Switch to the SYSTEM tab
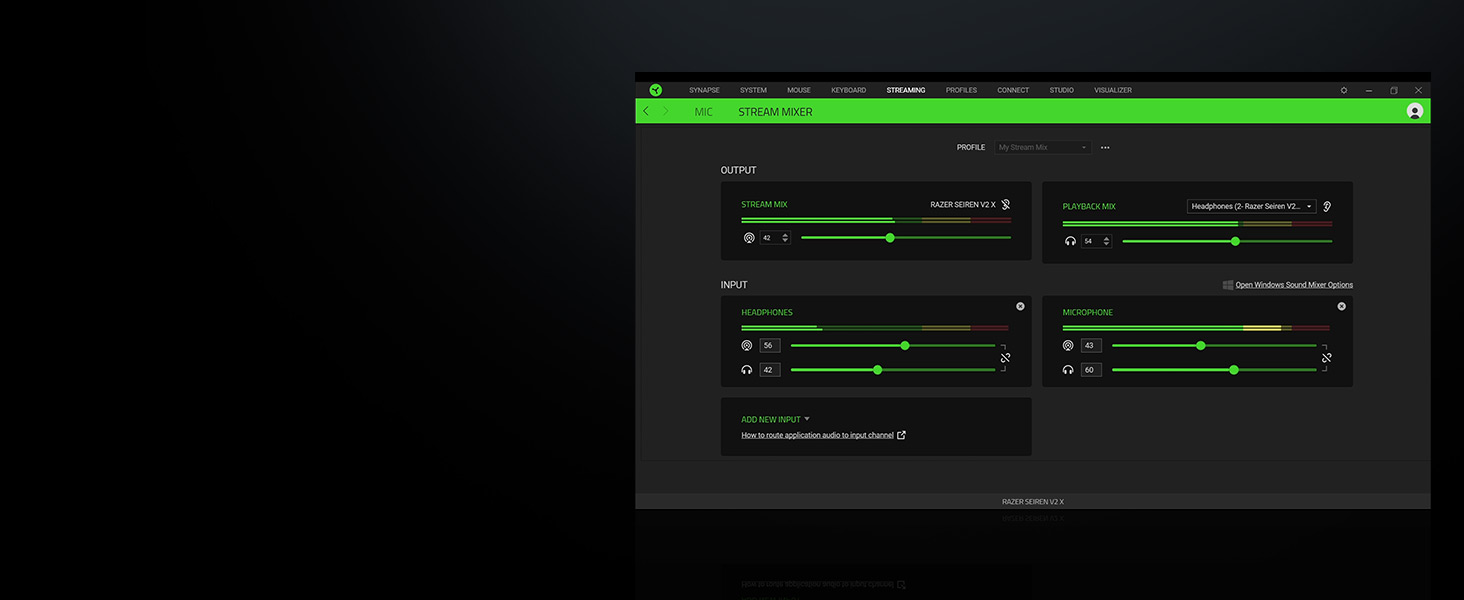Screen dimensions: 1464x600 click(x=753, y=90)
